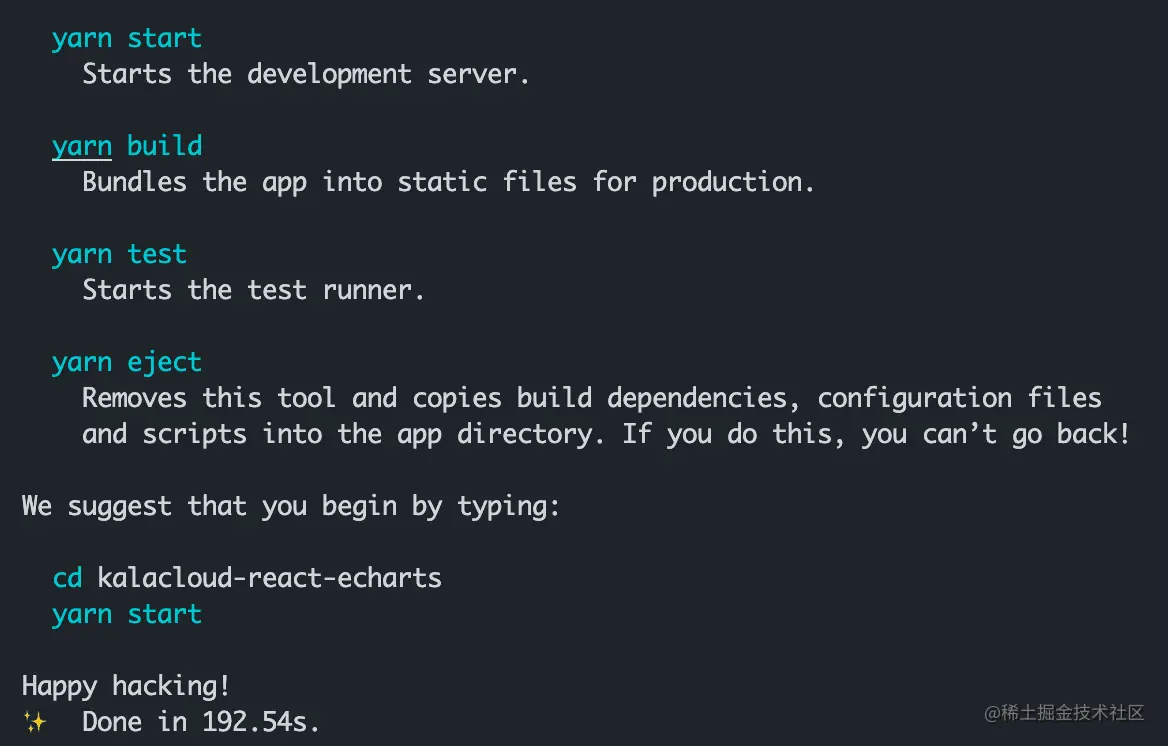Click the cyan 'cd' command
This screenshot has height=746, width=1168.
click(67, 578)
